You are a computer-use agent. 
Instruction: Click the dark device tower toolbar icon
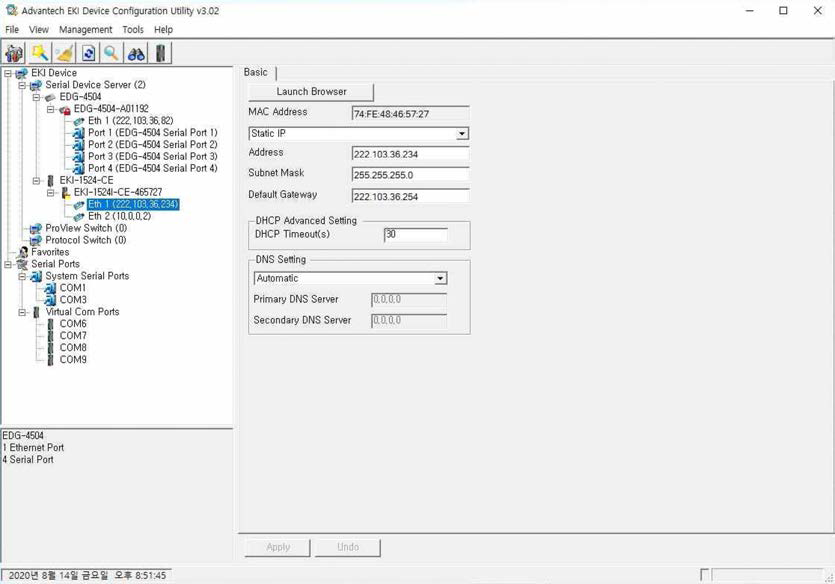[160, 53]
